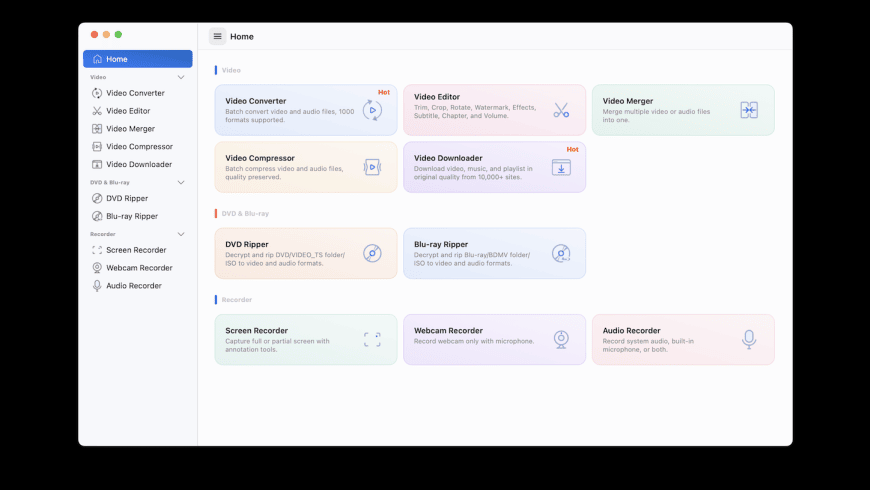870x490 pixels.
Task: Click download icon on Video Downloader card
Action: 561,167
